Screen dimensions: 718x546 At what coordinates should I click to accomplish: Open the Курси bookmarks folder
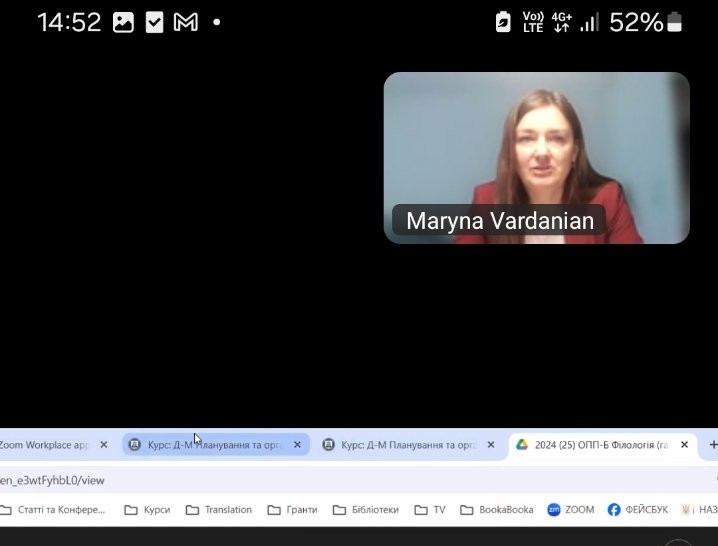(x=146, y=510)
